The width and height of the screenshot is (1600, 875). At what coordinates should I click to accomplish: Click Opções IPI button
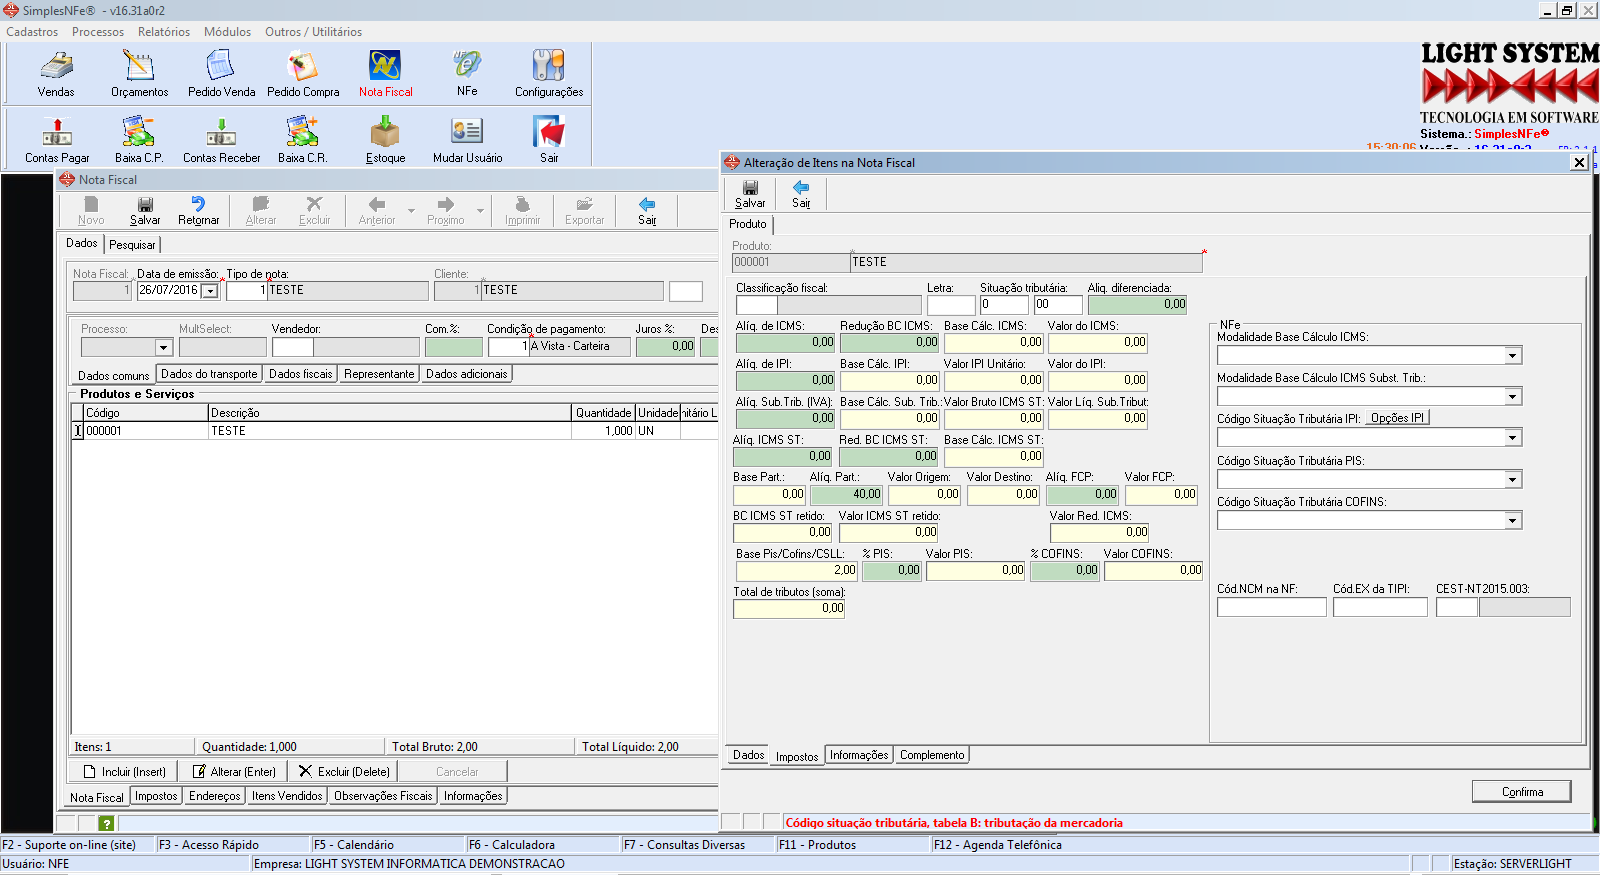pos(1397,418)
